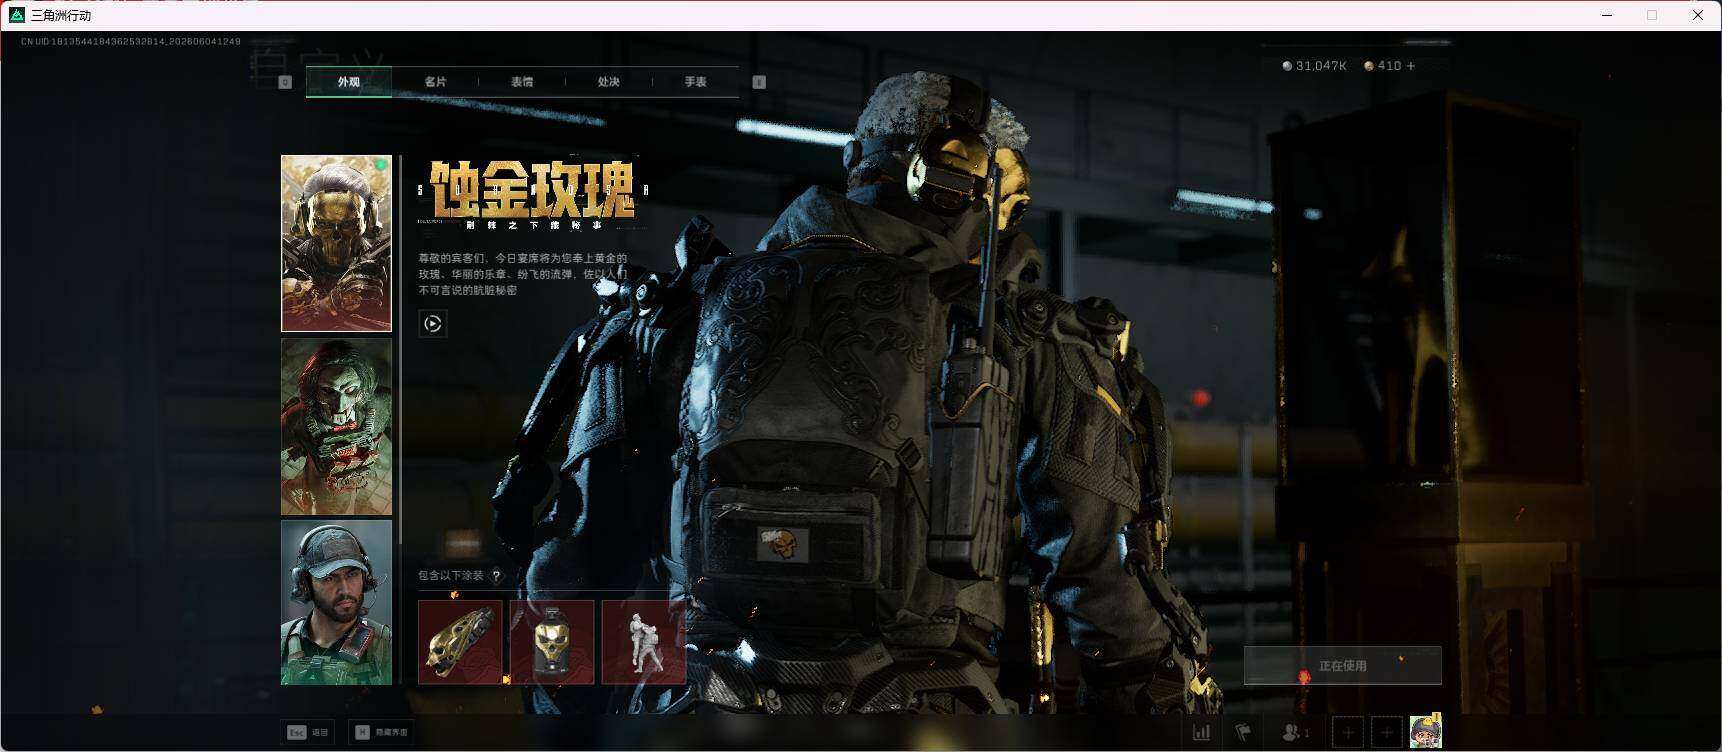The width and height of the screenshot is (1722, 752).
Task: Open the 表情 tab
Action: pyautogui.click(x=522, y=82)
